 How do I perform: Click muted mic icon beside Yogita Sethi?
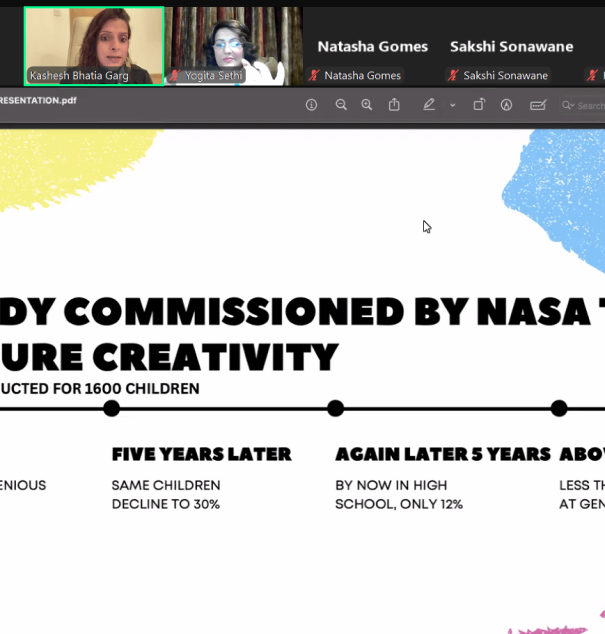pyautogui.click(x=176, y=75)
